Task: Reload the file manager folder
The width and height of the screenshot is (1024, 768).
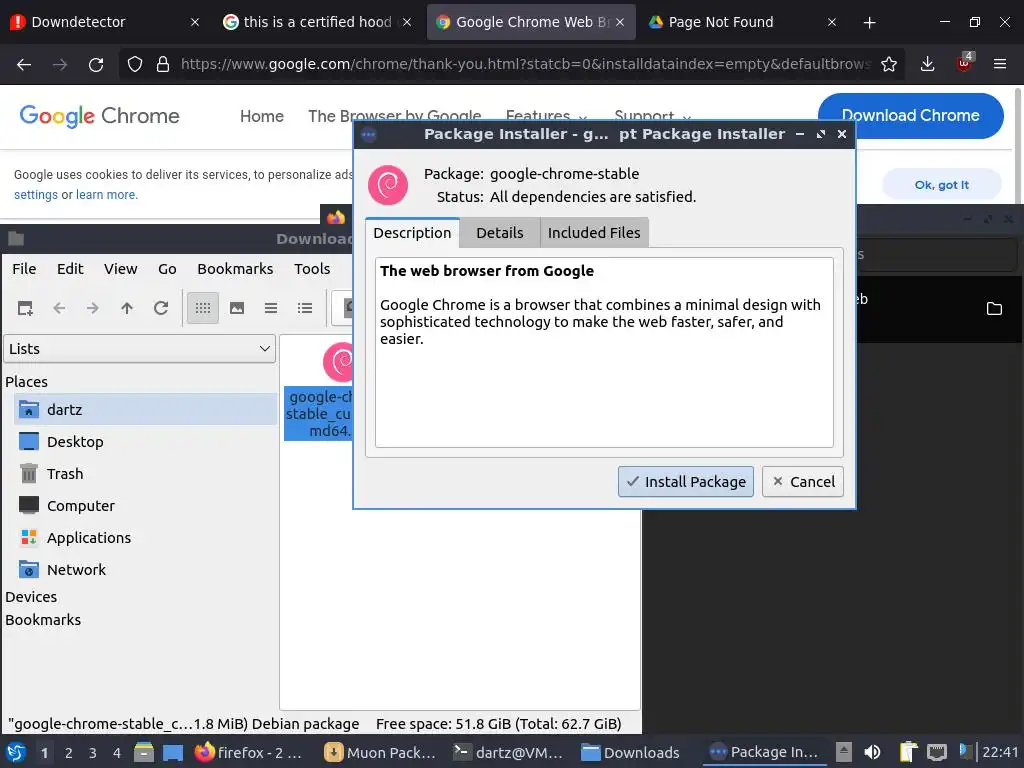Action: [x=161, y=308]
